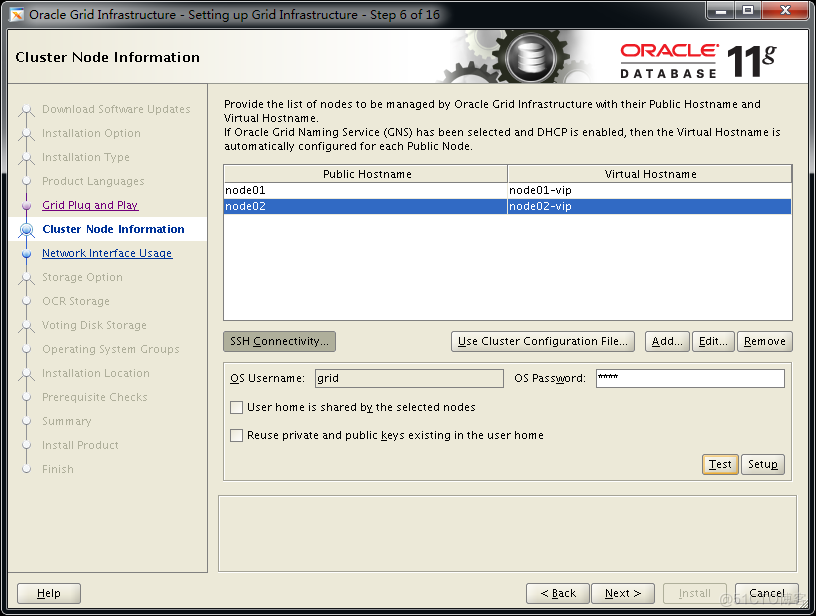Click the SSH Connectivity button
This screenshot has width=816, height=616.
[x=279, y=341]
